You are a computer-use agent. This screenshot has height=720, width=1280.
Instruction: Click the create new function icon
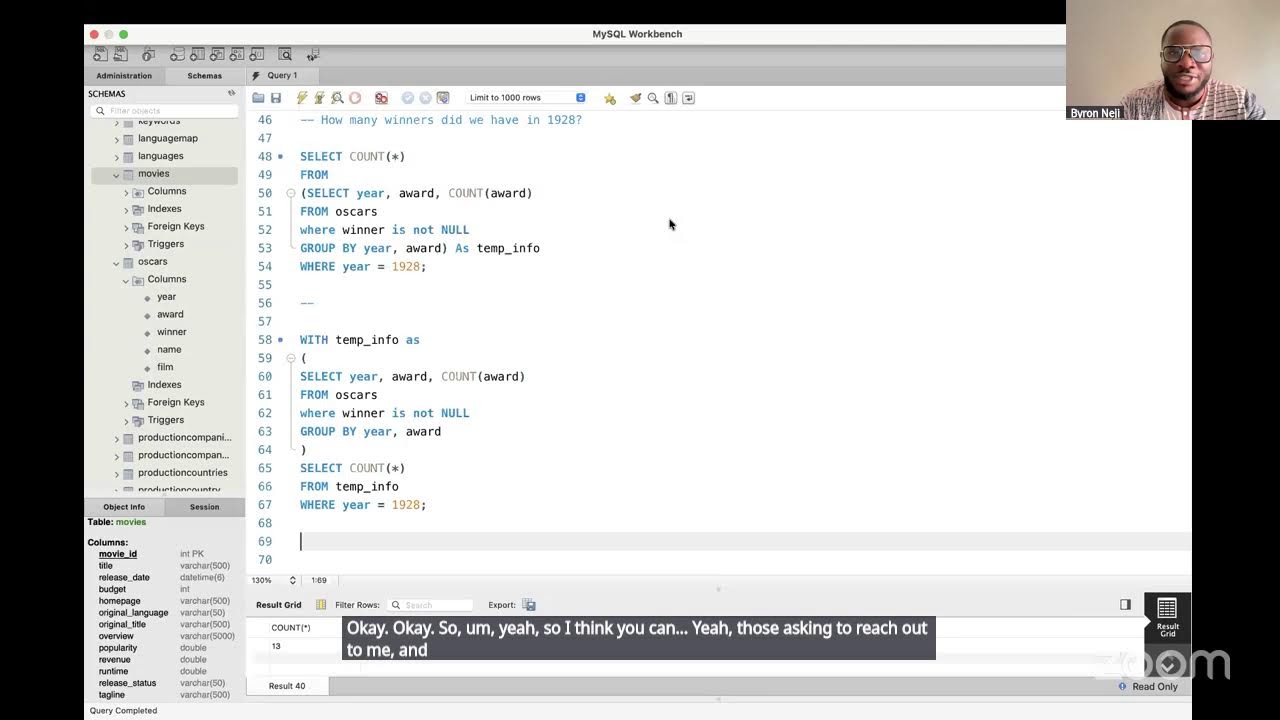click(257, 54)
